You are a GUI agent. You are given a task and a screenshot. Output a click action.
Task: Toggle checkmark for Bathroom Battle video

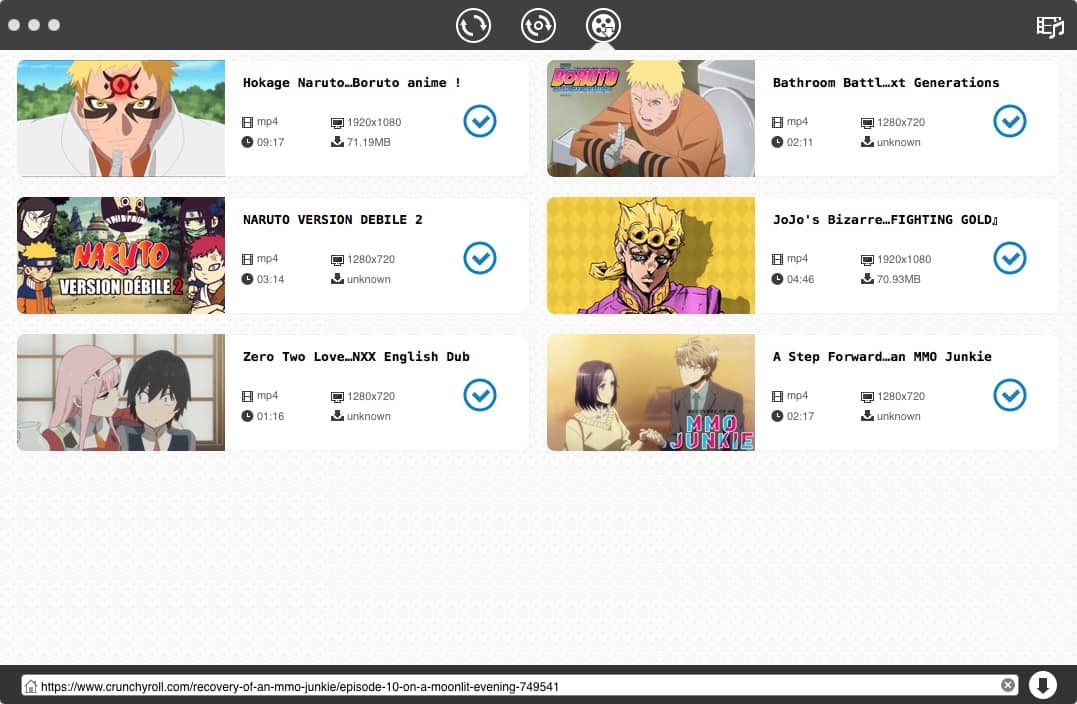[1010, 121]
